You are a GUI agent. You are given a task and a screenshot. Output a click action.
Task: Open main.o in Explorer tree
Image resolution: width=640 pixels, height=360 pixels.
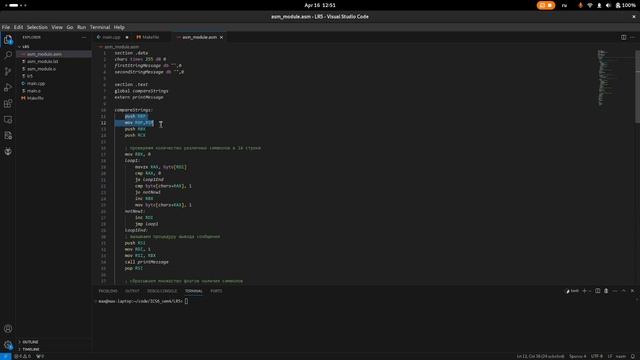click(x=33, y=91)
